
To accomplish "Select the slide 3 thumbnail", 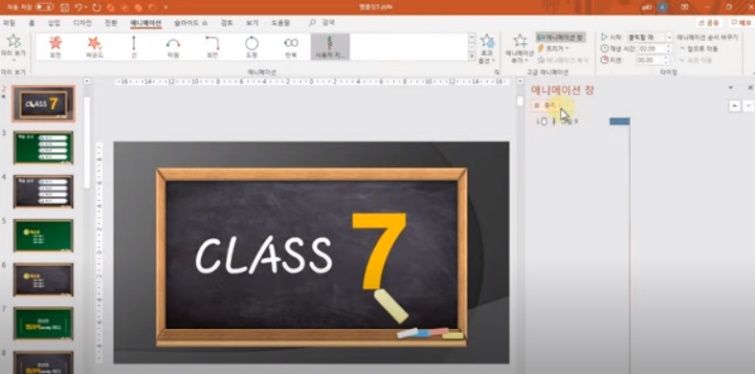I will tap(43, 147).
